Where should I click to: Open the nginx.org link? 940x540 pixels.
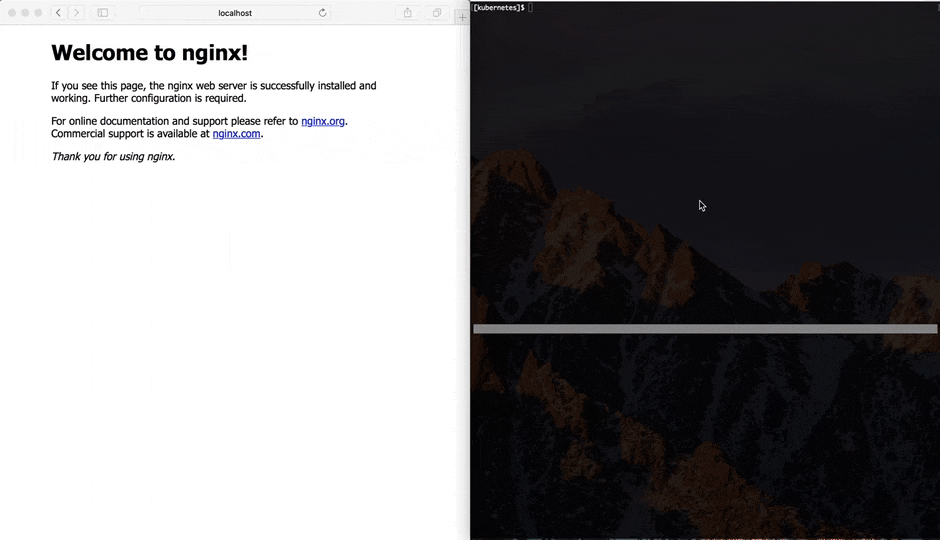[x=323, y=121]
